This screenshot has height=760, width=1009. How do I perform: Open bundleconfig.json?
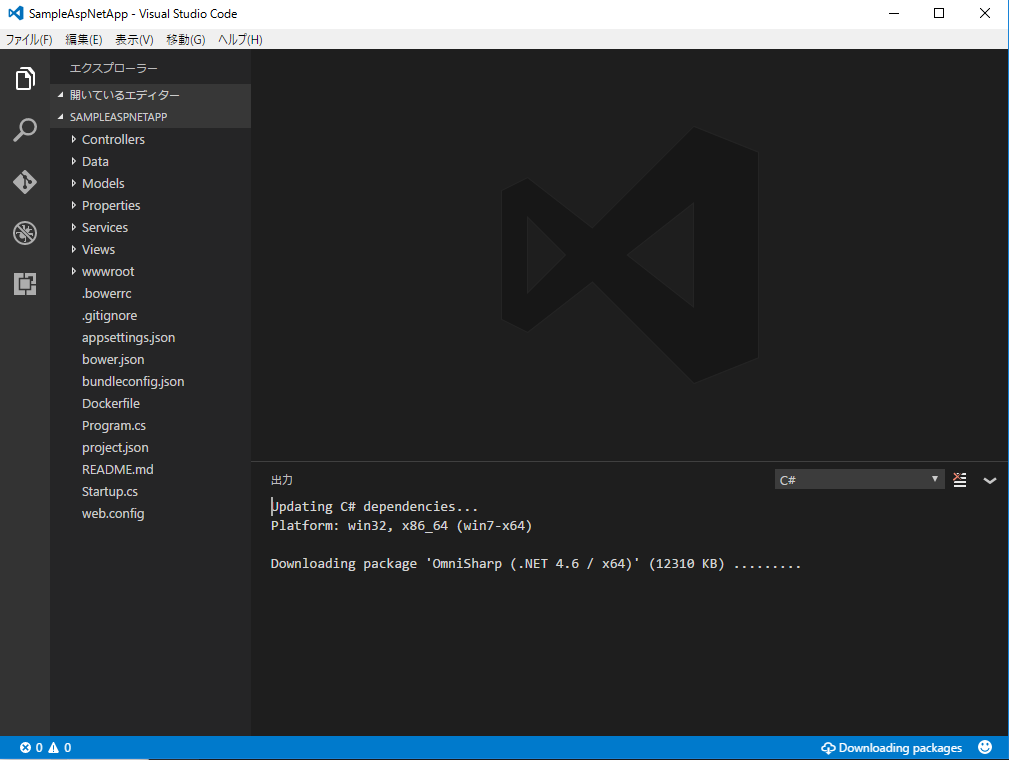click(x=133, y=382)
